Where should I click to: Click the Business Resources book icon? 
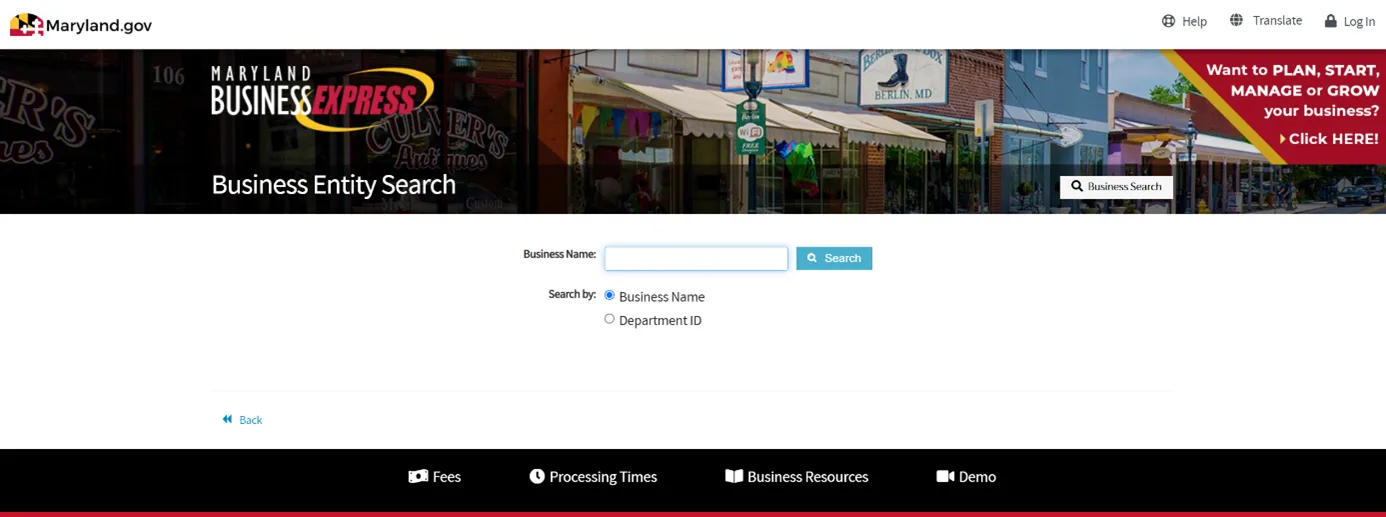point(734,477)
